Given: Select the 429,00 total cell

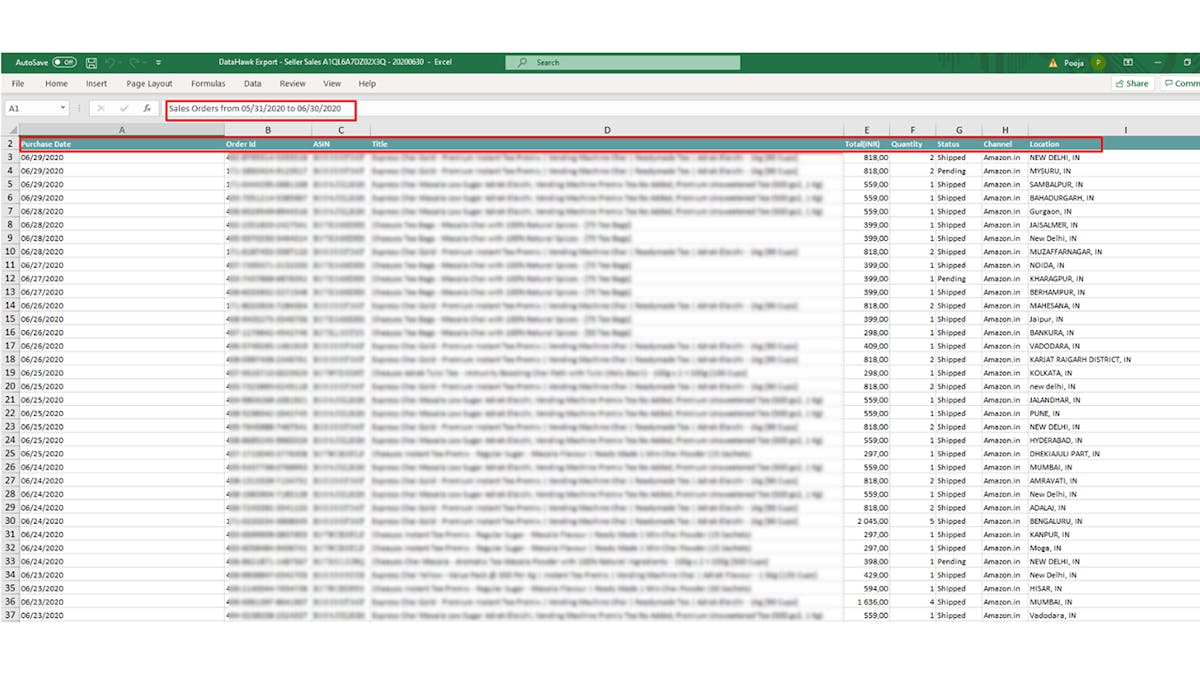Looking at the screenshot, I should tap(867, 575).
